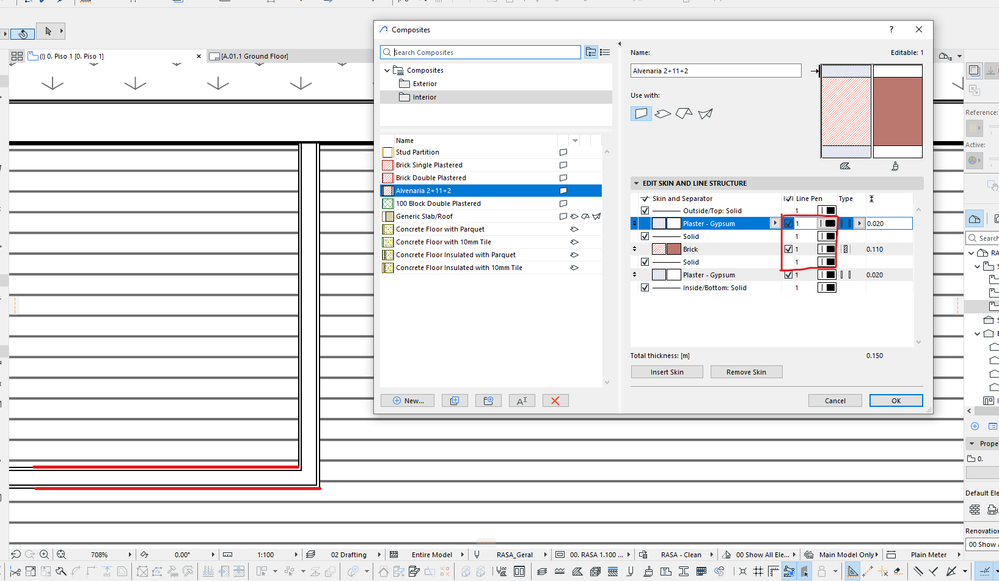Switch Composites list to flat list view
This screenshot has width=999, height=581.
(x=605, y=52)
